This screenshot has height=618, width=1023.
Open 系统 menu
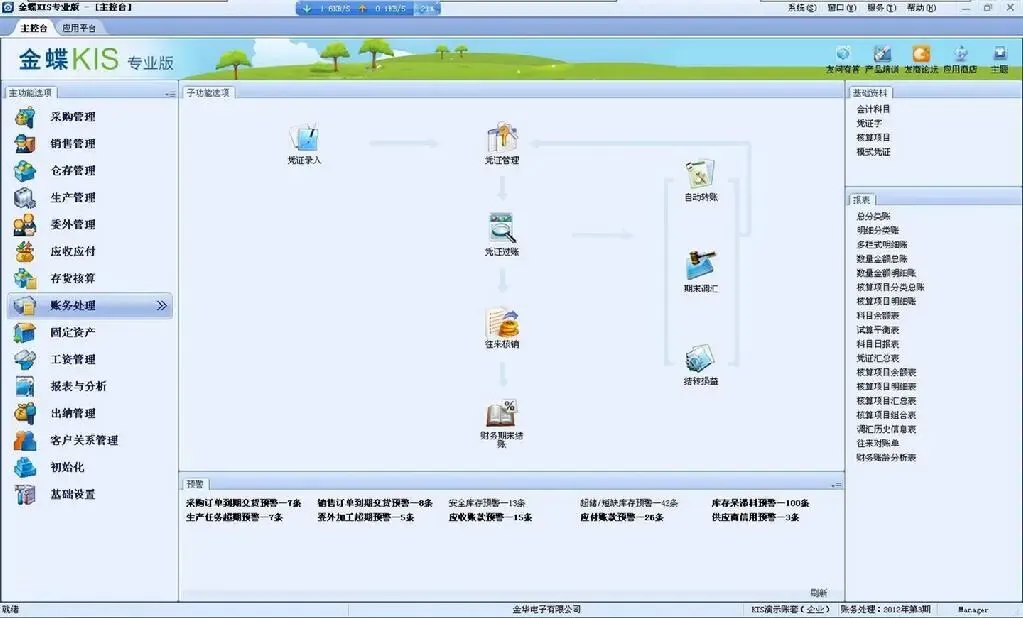[802, 8]
